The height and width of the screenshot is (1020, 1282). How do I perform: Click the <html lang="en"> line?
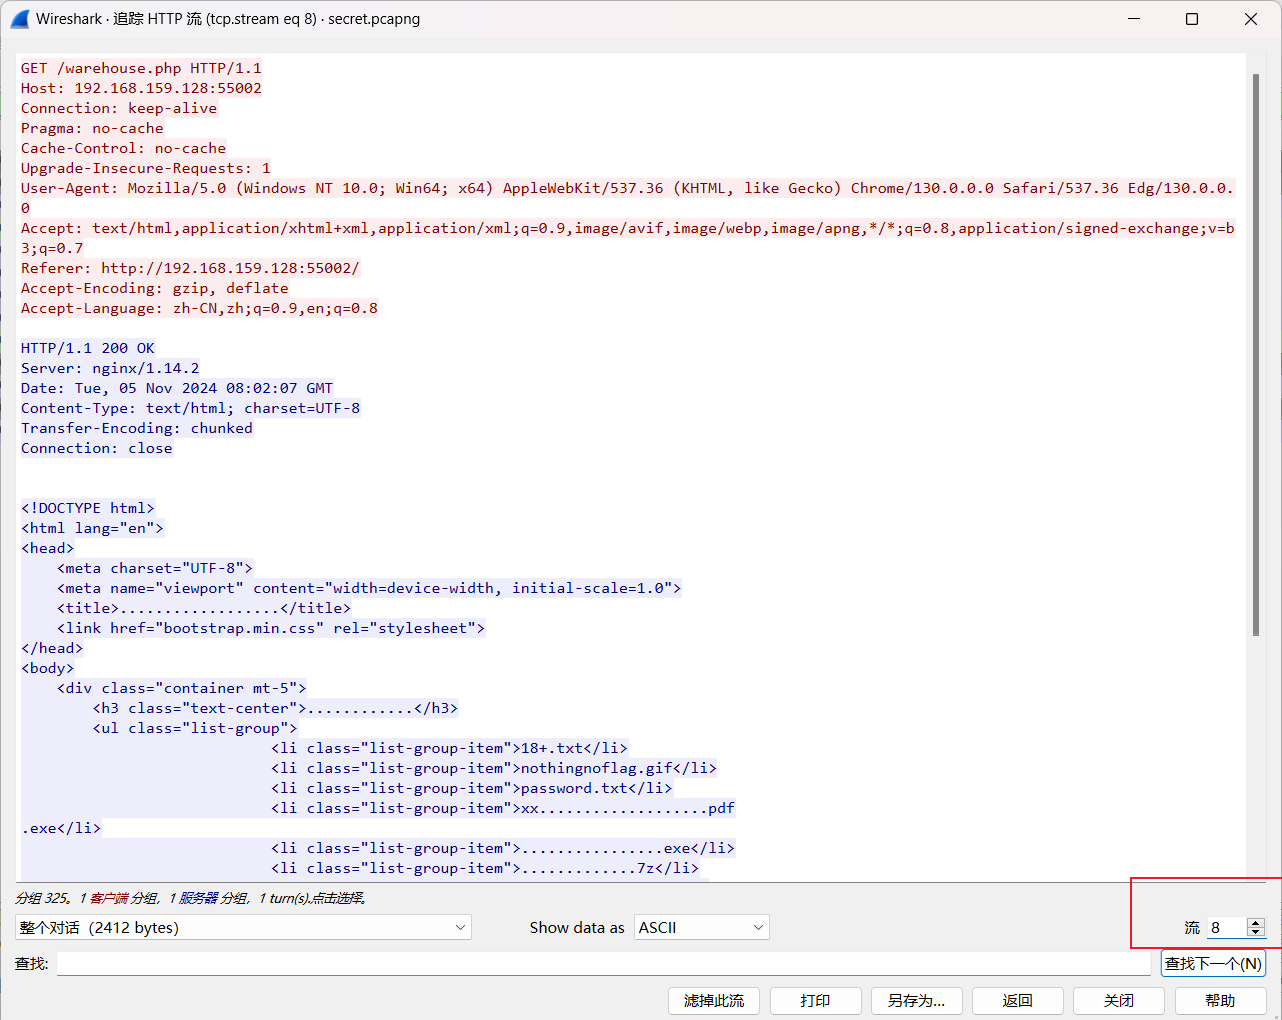(92, 528)
